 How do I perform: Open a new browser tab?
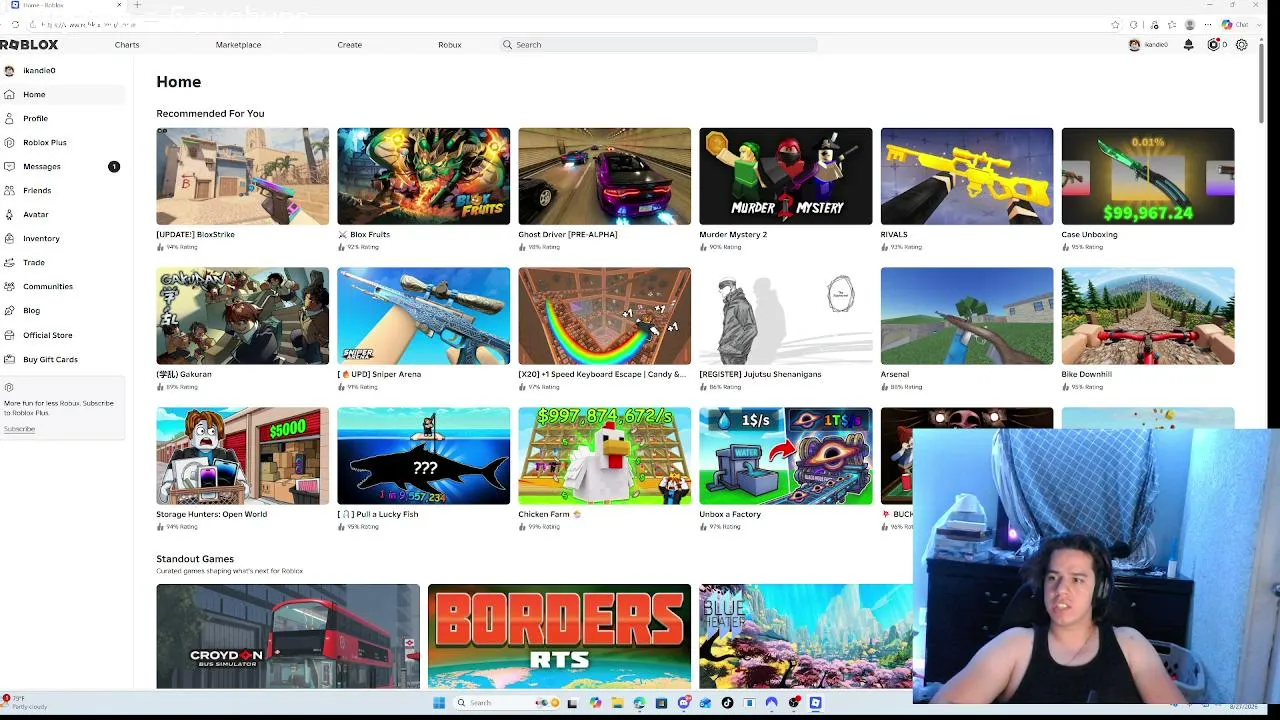(137, 5)
